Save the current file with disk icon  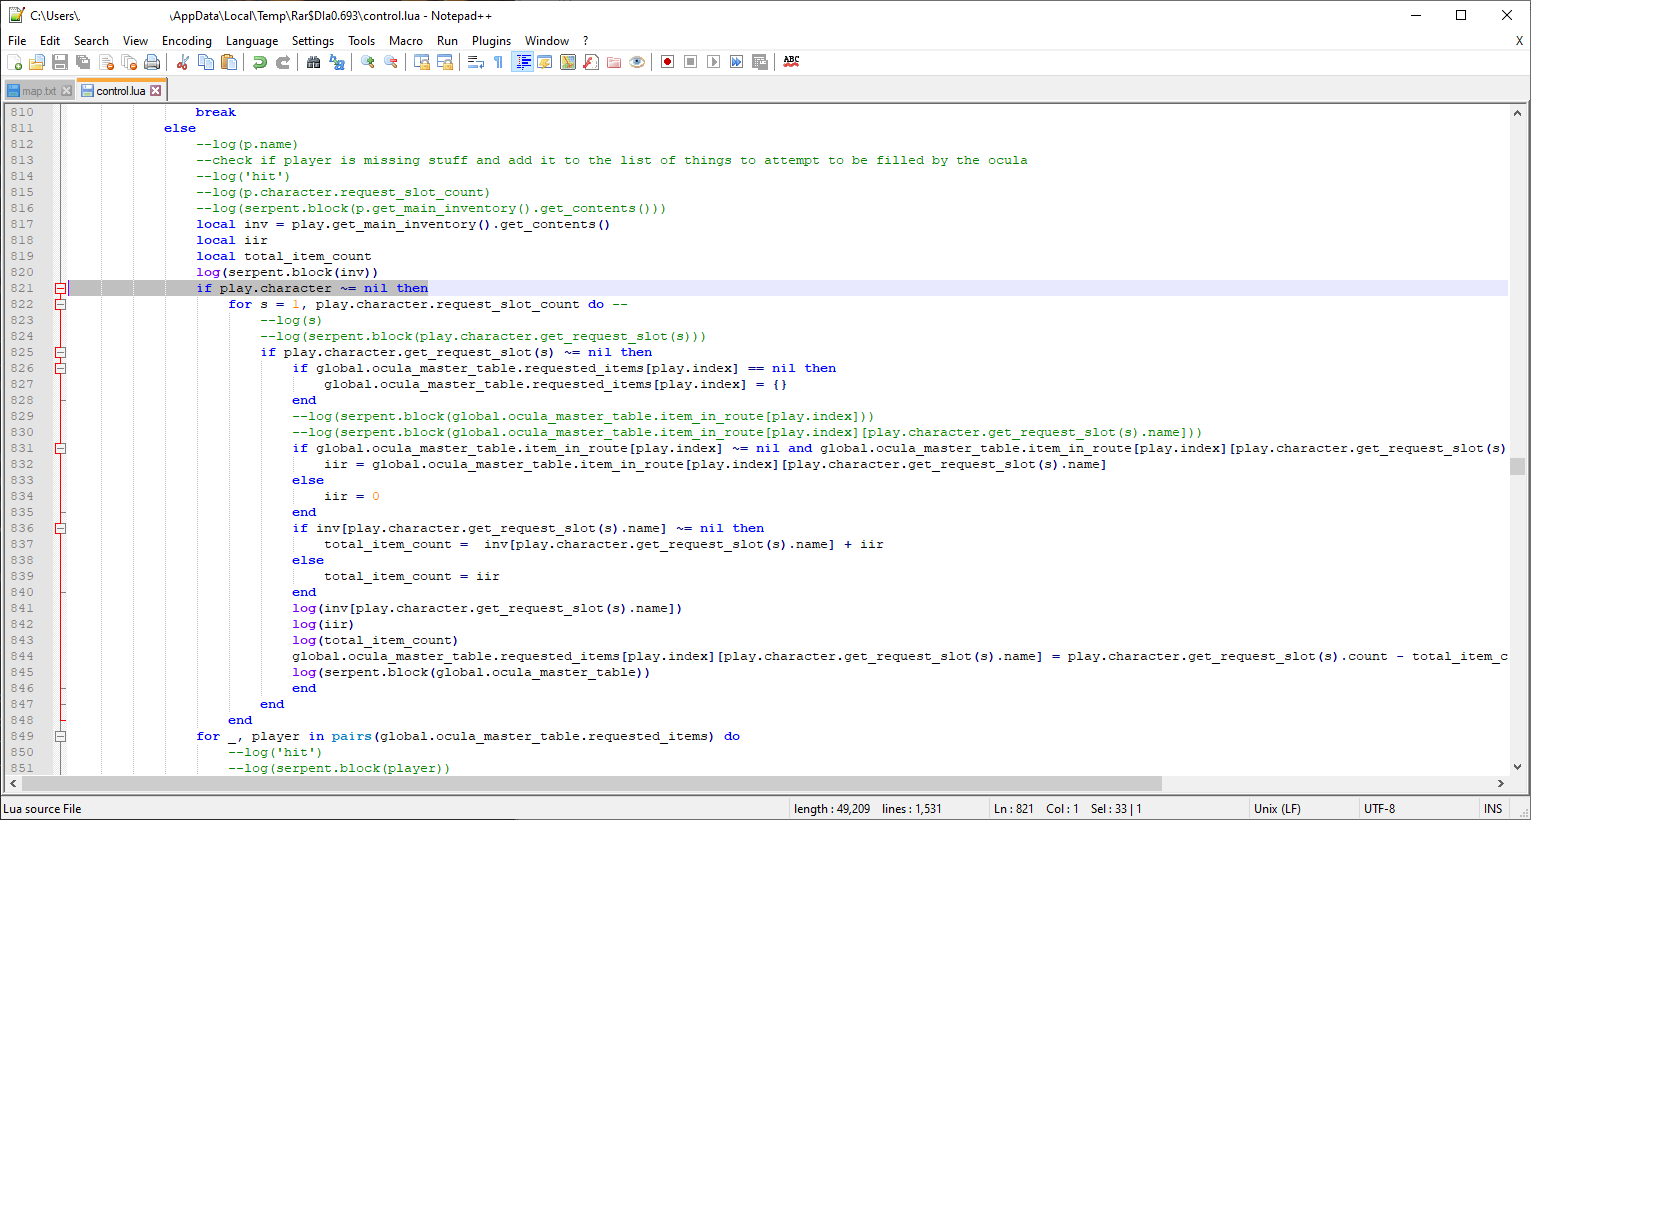tap(60, 62)
